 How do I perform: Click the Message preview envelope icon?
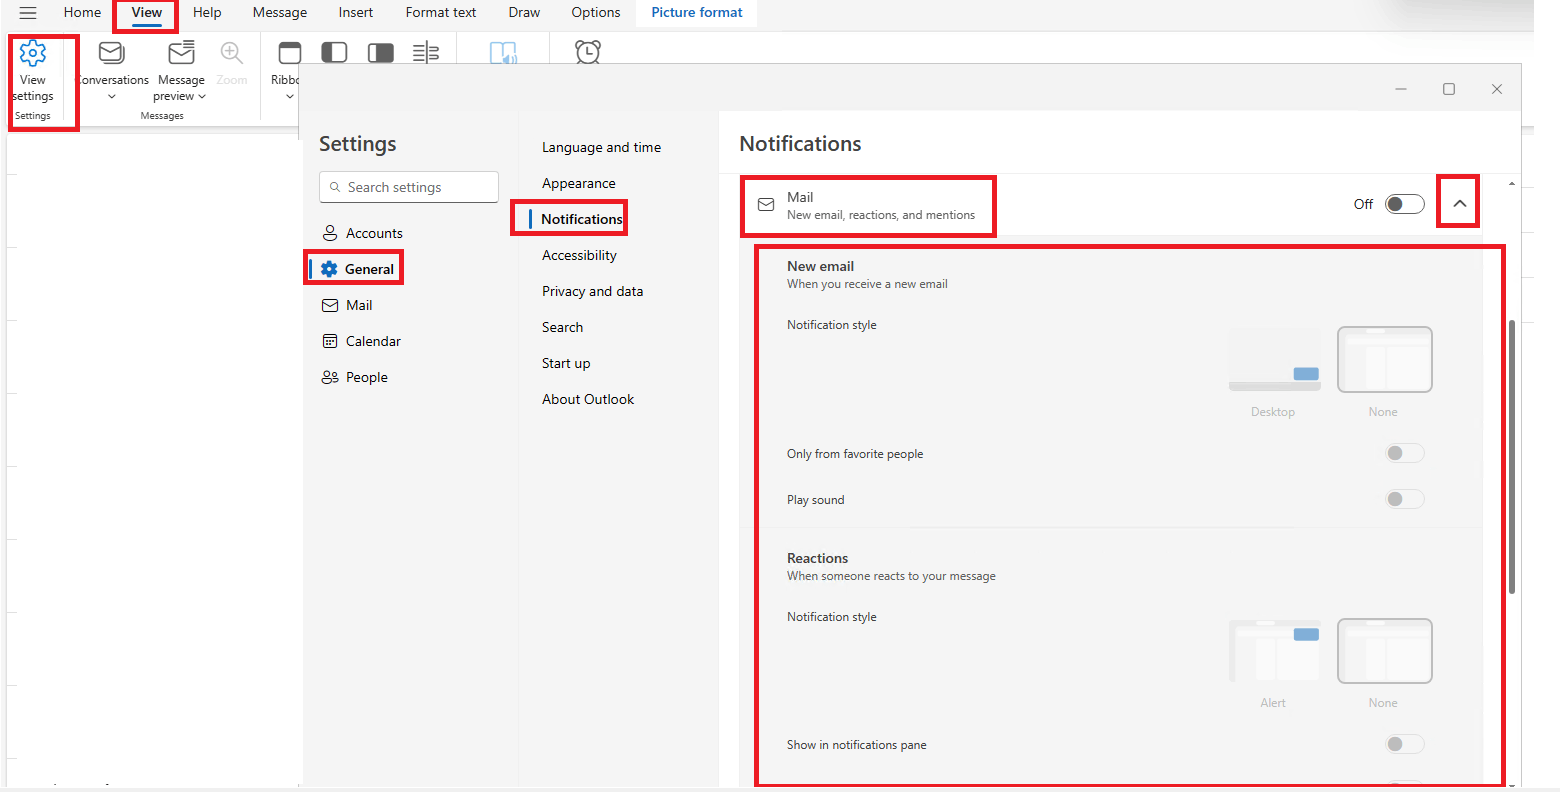click(x=181, y=50)
